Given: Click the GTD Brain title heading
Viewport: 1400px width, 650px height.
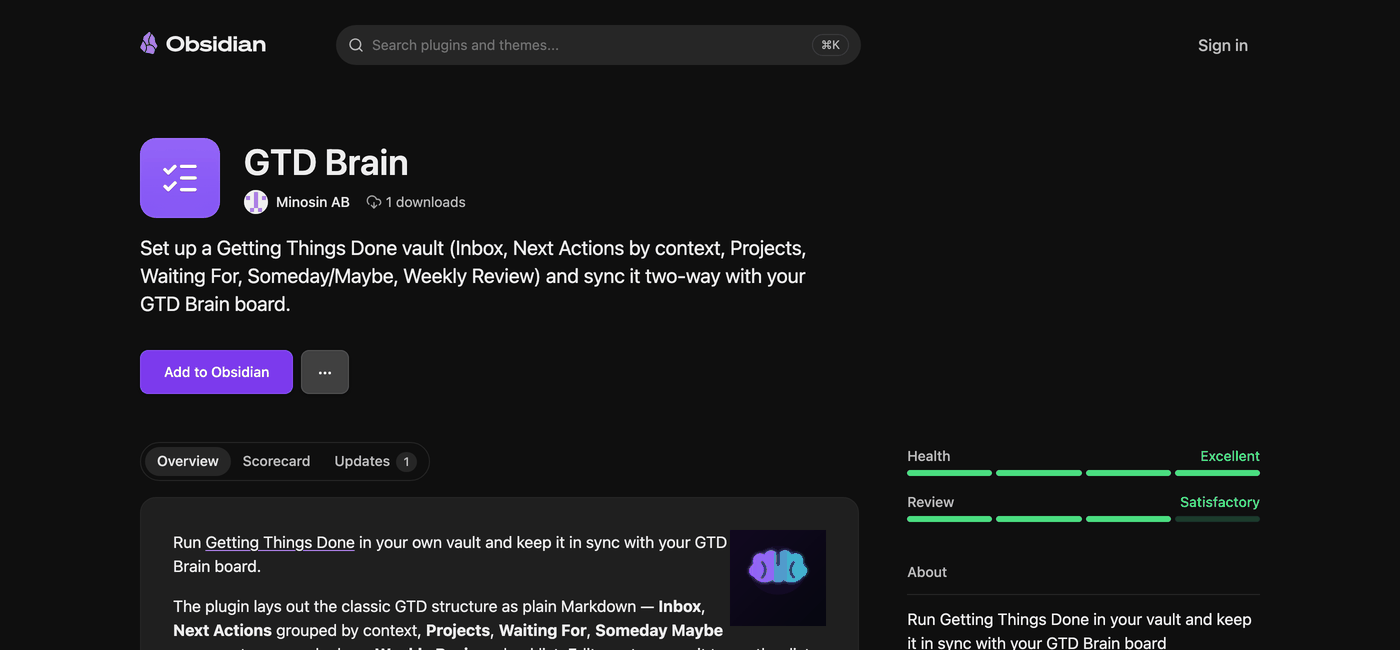Looking at the screenshot, I should (326, 162).
